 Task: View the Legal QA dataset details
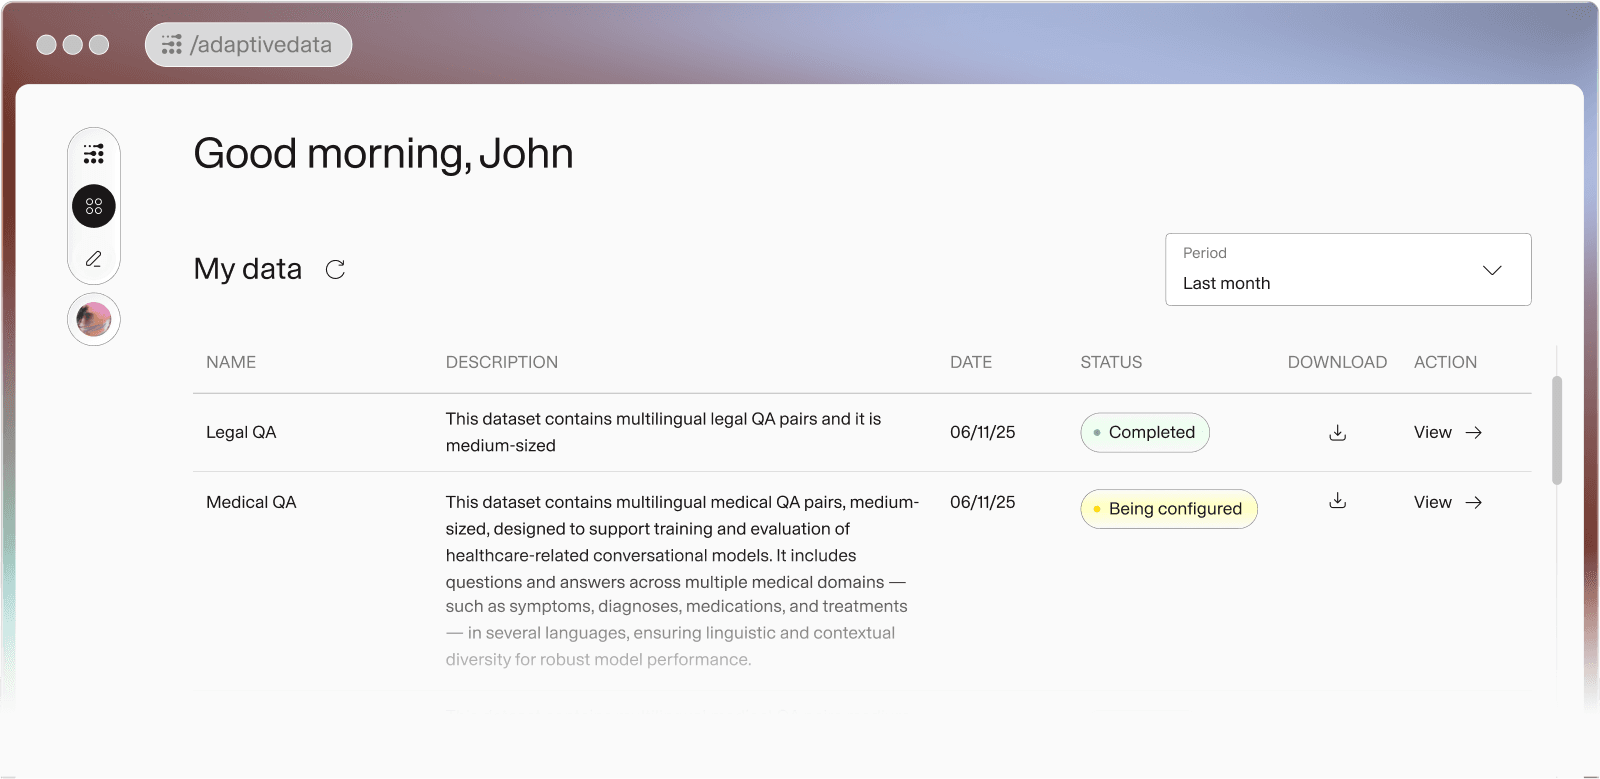coord(1447,433)
